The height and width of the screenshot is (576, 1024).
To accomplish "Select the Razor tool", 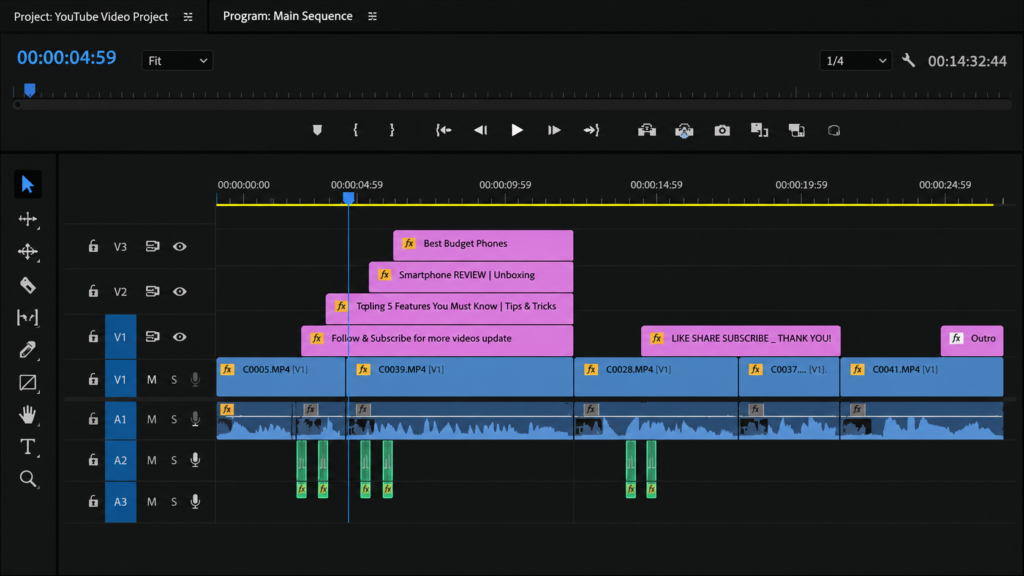I will (27, 285).
